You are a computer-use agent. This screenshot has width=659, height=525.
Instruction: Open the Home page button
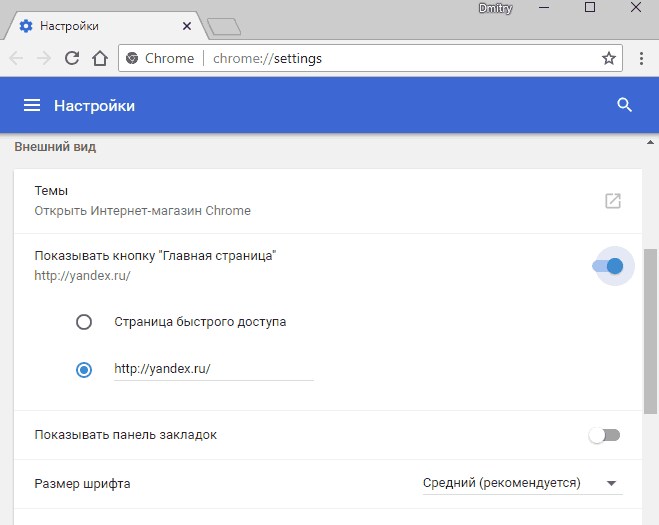100,58
